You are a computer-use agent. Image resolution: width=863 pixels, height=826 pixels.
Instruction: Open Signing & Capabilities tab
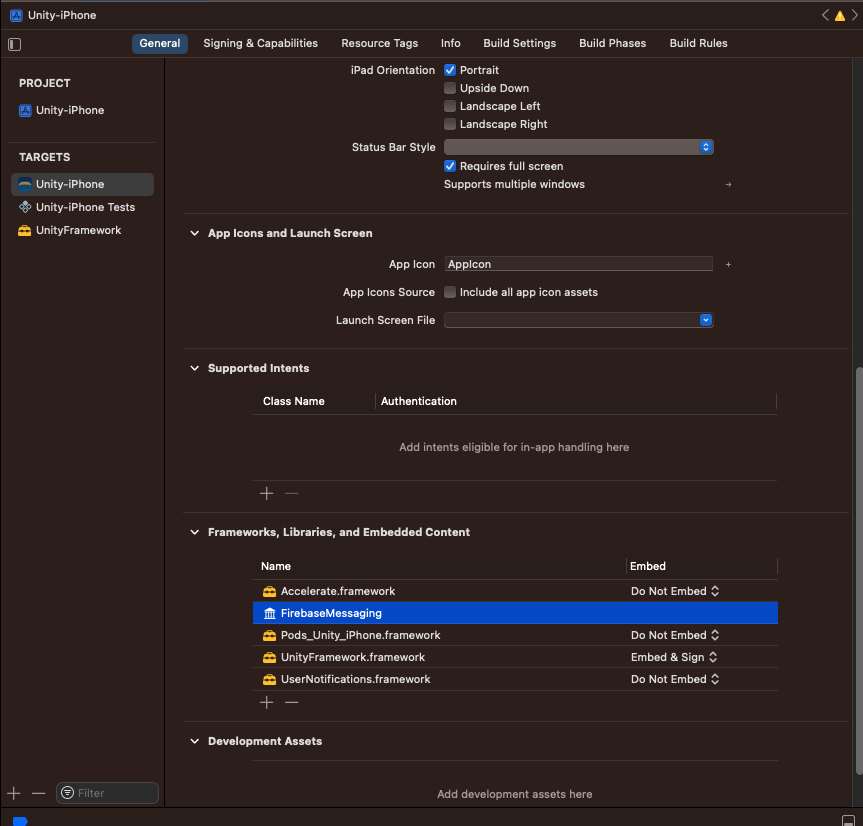coord(260,43)
